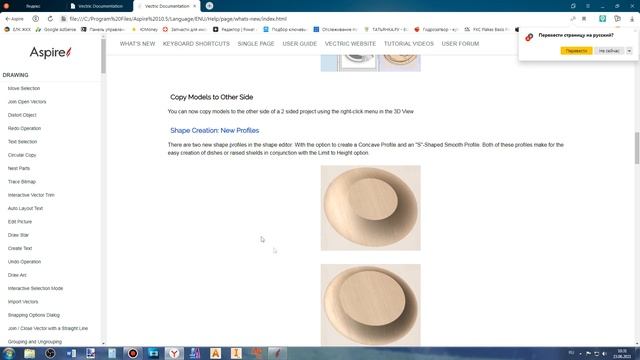Switch to the Яндекс browser tab
The image size is (640, 360).
click(33, 6)
